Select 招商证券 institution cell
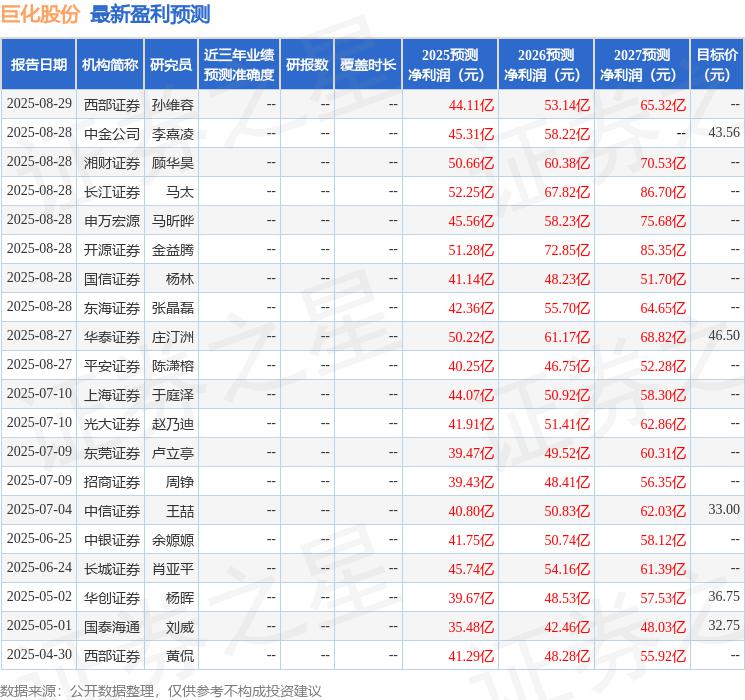745x700 pixels. click(x=112, y=482)
